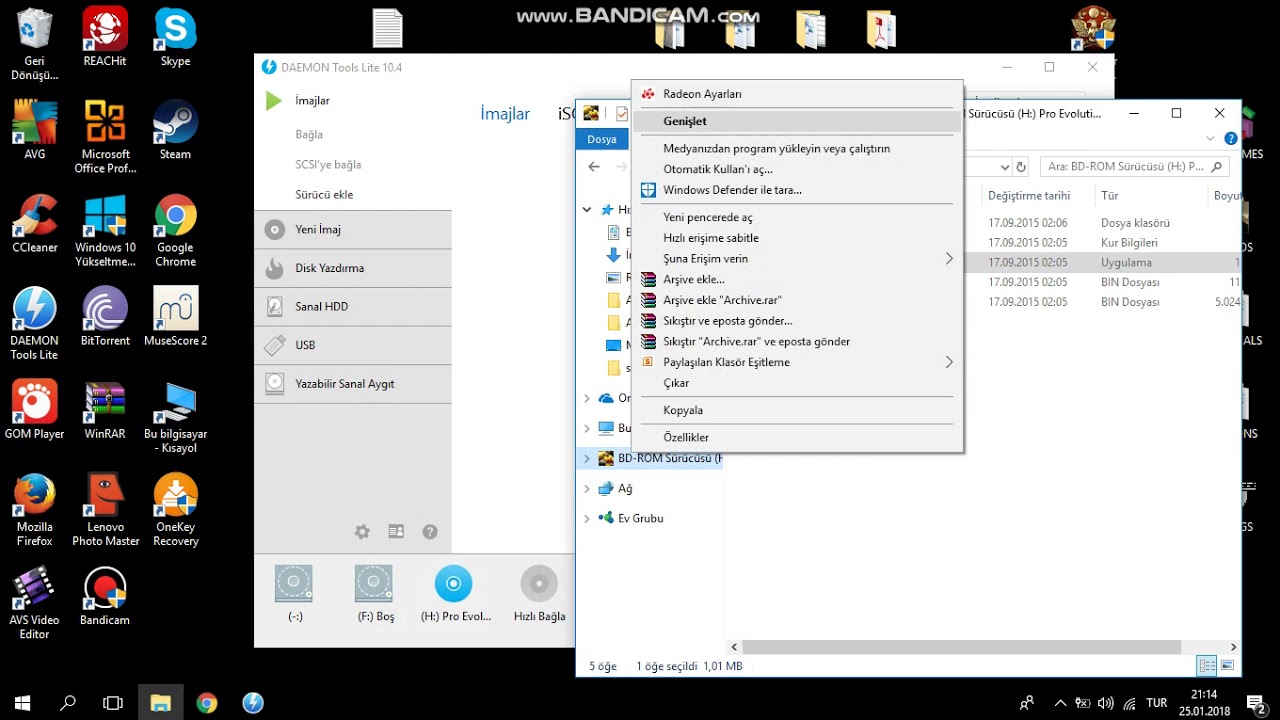Expand the BD-ROM Sürücüsü tree node

(587, 459)
